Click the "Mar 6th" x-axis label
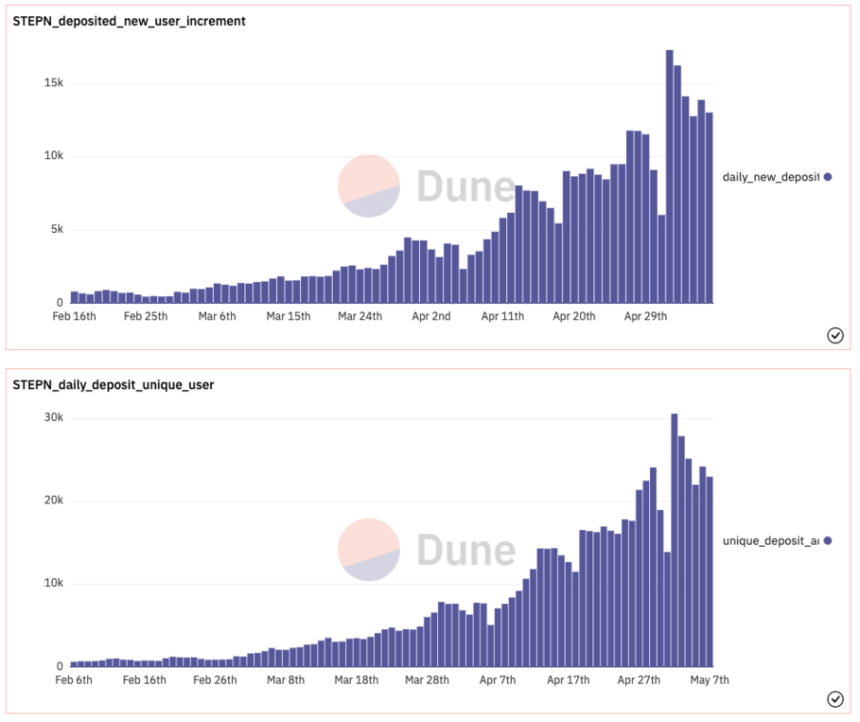This screenshot has height=722, width=860. coord(217,317)
